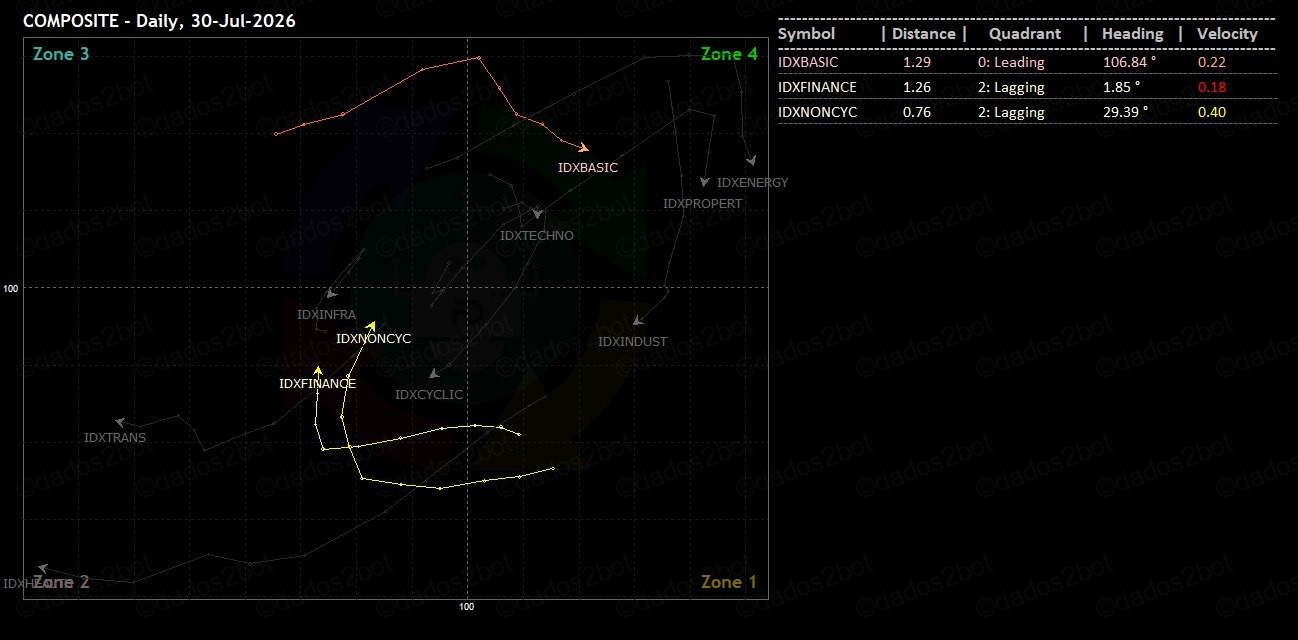1298x640 pixels.
Task: Click the Distance column header
Action: tap(923, 34)
